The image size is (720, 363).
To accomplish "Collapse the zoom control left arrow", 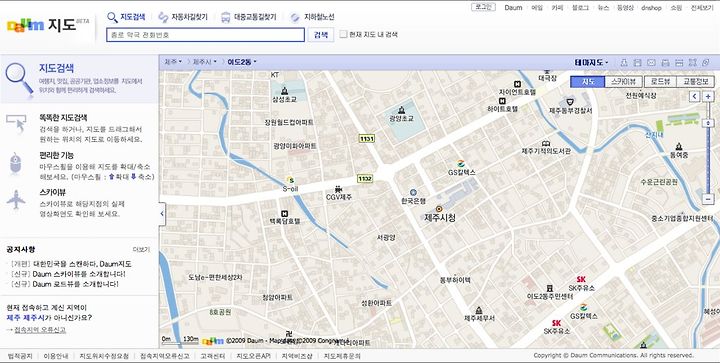I will point(694,96).
